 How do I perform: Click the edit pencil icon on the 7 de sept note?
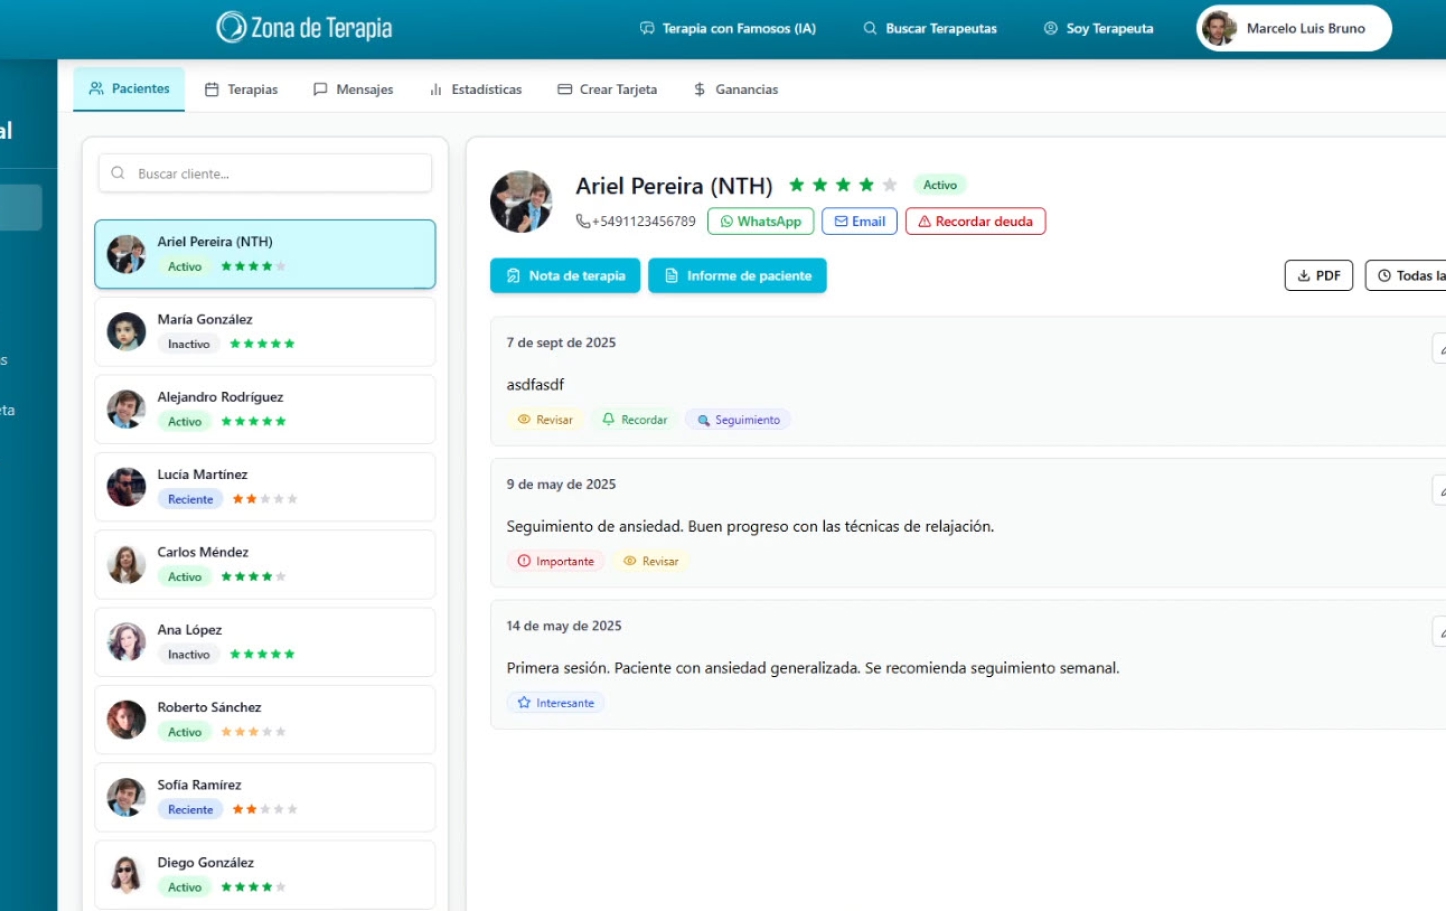point(1440,348)
